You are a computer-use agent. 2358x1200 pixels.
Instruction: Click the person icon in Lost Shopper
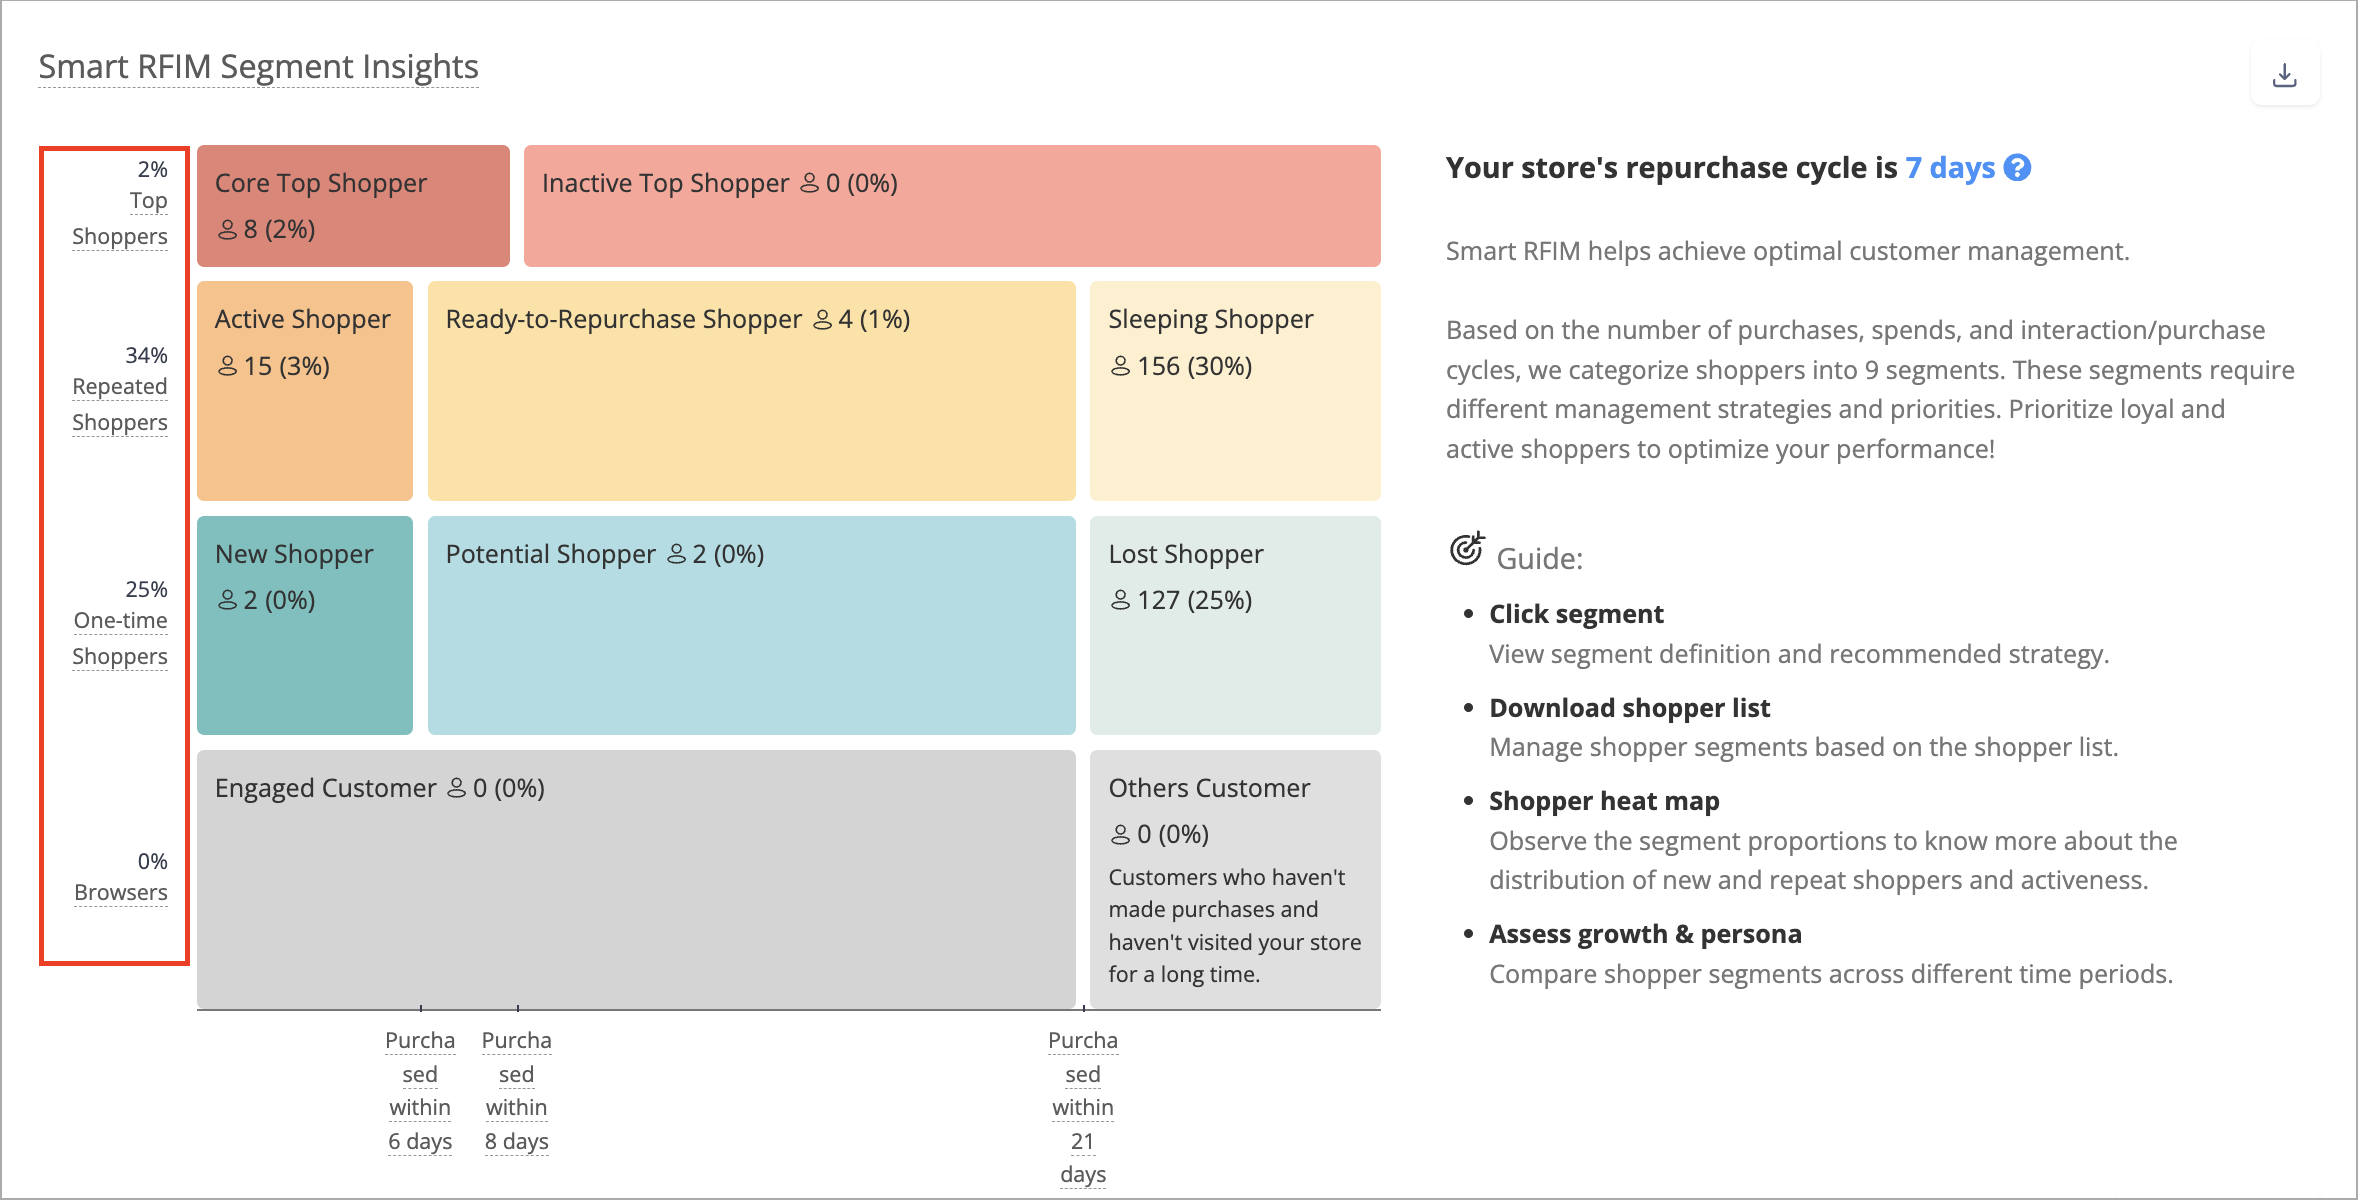click(1120, 600)
